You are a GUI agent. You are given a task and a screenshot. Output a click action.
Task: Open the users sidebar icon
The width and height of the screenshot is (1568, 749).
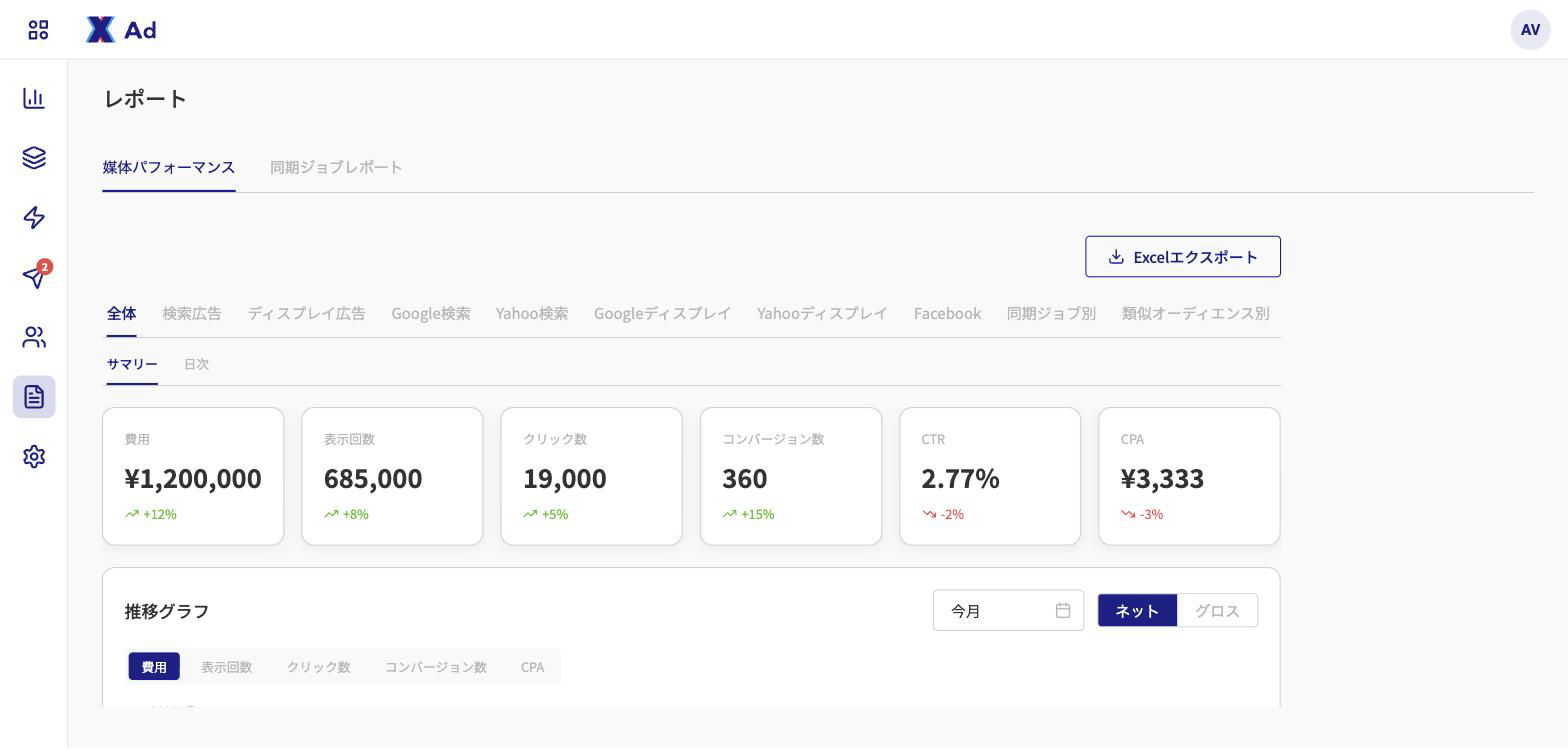pos(34,337)
